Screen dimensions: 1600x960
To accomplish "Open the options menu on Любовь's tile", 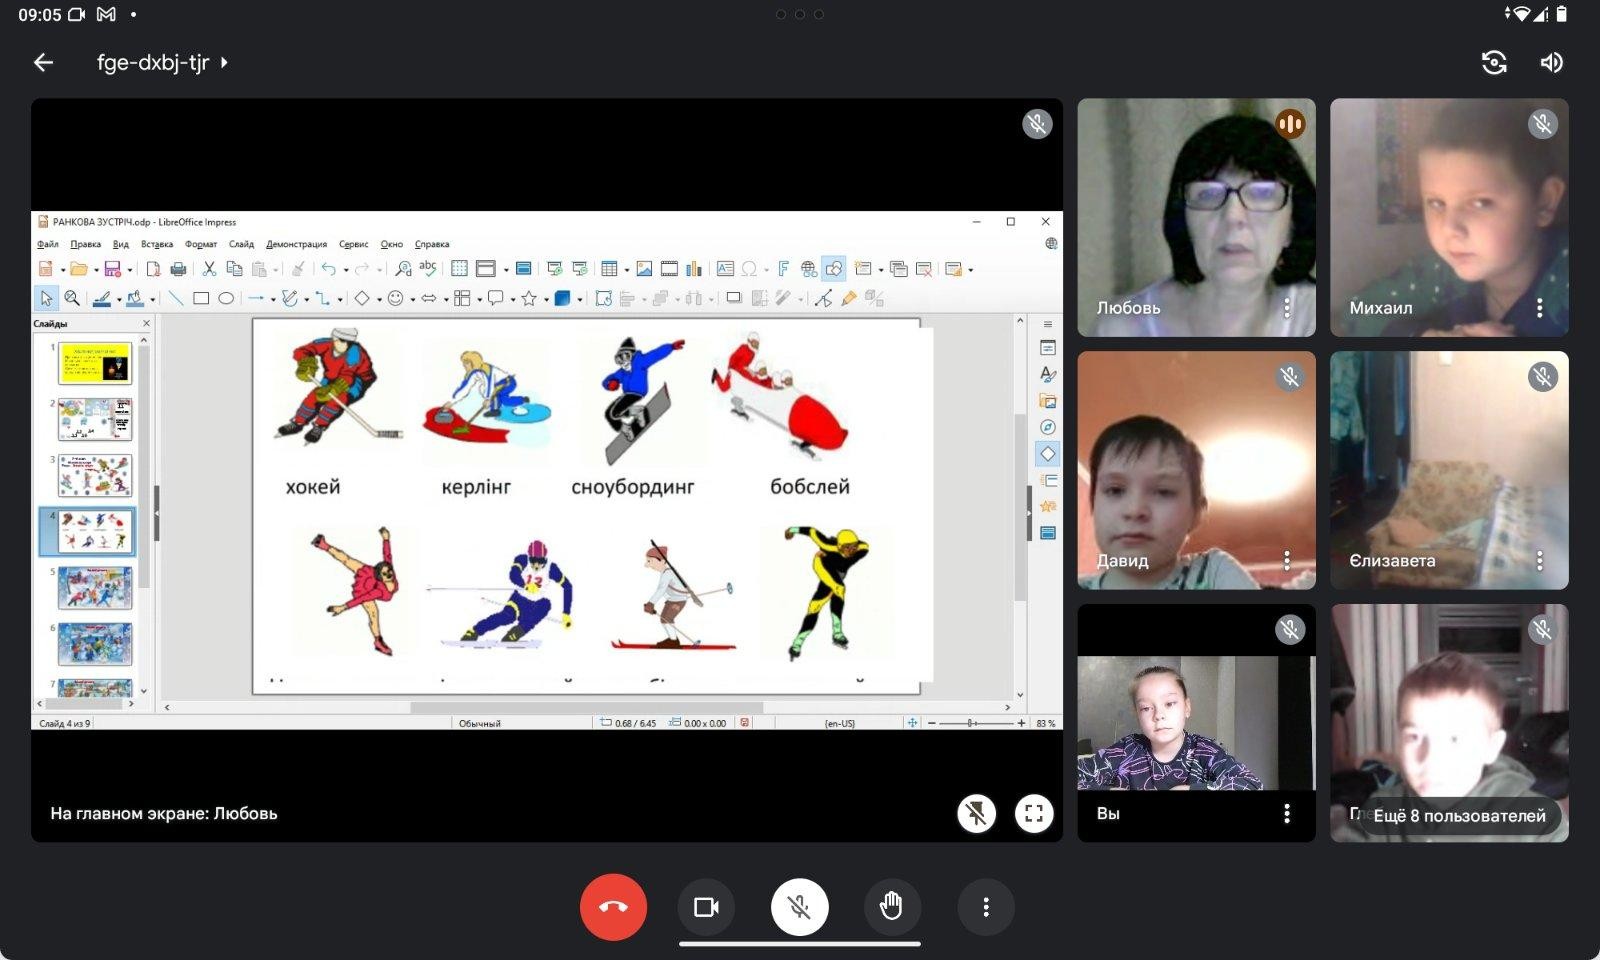I will [1287, 308].
